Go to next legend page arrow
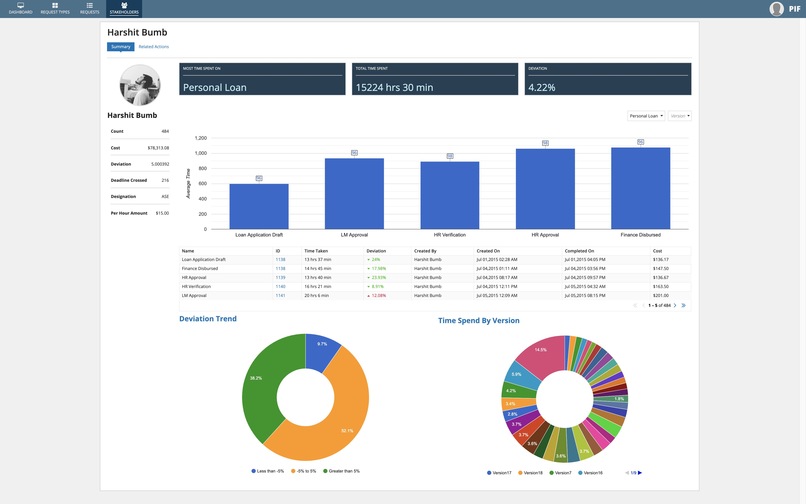Screen dimensions: 806x504 tap(640, 473)
